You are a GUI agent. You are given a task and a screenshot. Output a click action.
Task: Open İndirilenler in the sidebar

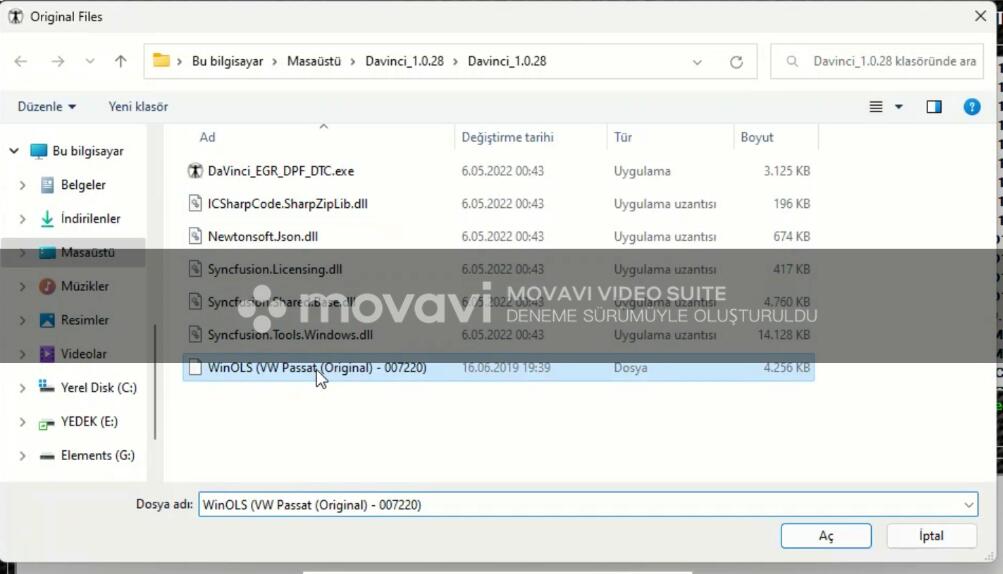point(90,219)
